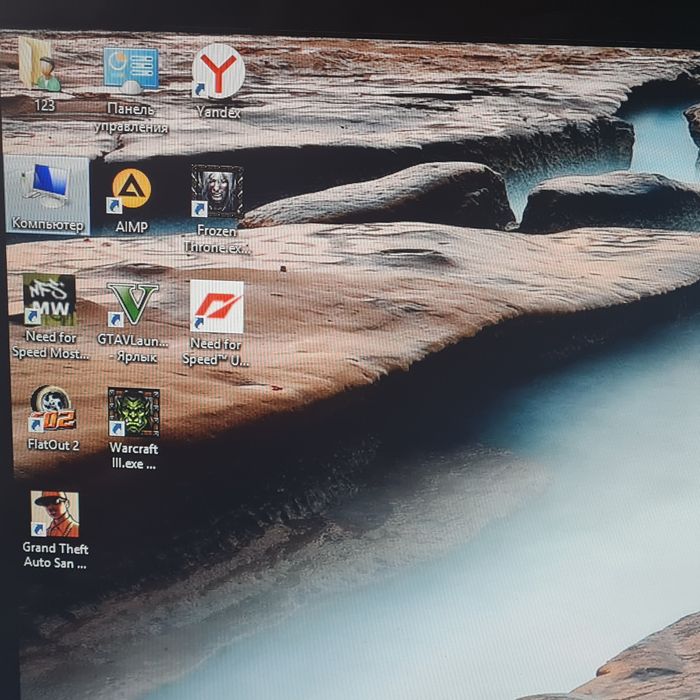Select the Компьютер desktop icon
This screenshot has height=700, width=700.
(47, 185)
